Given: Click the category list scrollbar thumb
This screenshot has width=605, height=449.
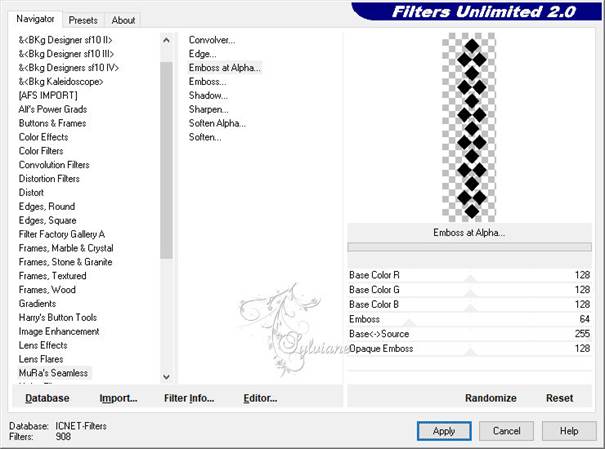Looking at the screenshot, I should 166,160.
